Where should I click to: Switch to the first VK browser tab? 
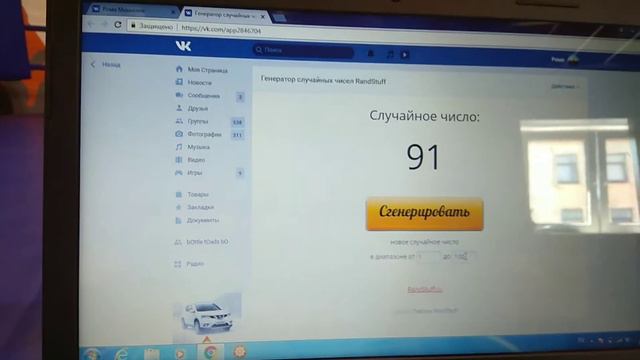tap(130, 9)
